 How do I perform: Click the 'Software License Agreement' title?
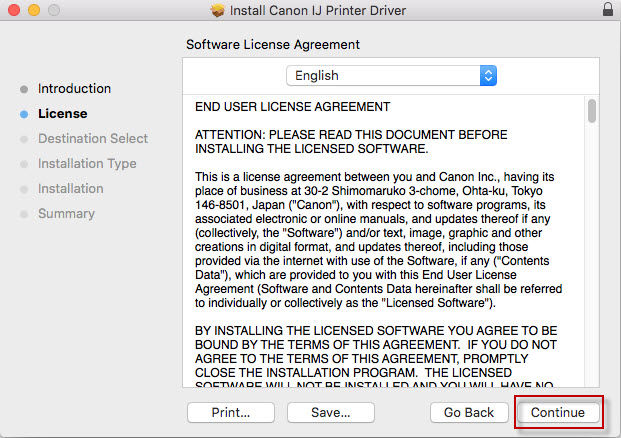[273, 44]
